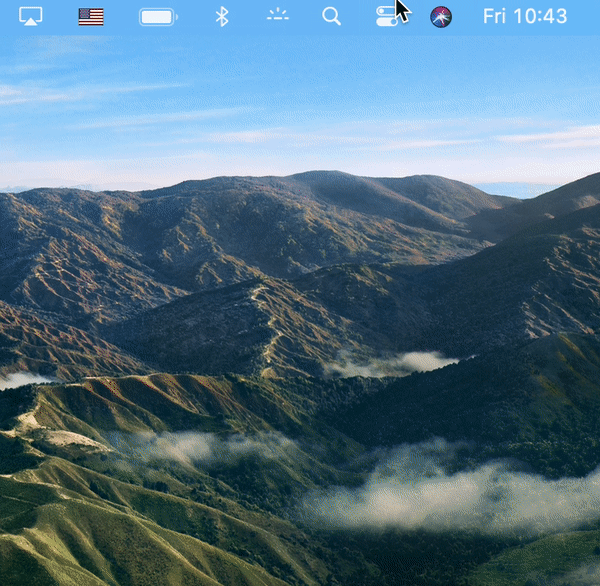Viewport: 600px width, 586px height.
Task: Open Control Center toggles icon
Action: point(386,16)
